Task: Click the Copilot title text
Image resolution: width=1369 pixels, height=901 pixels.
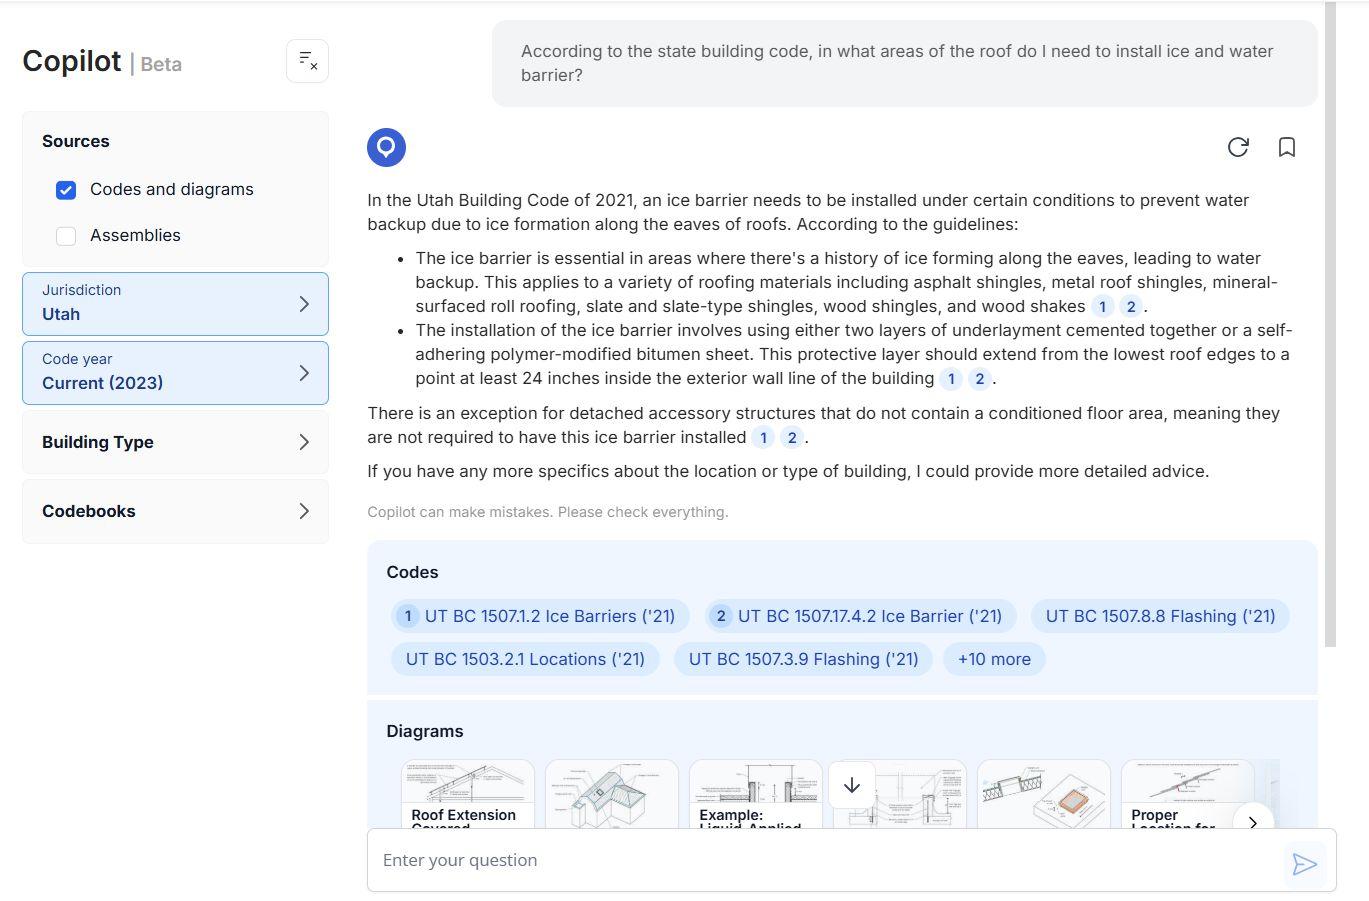Action: click(x=72, y=61)
